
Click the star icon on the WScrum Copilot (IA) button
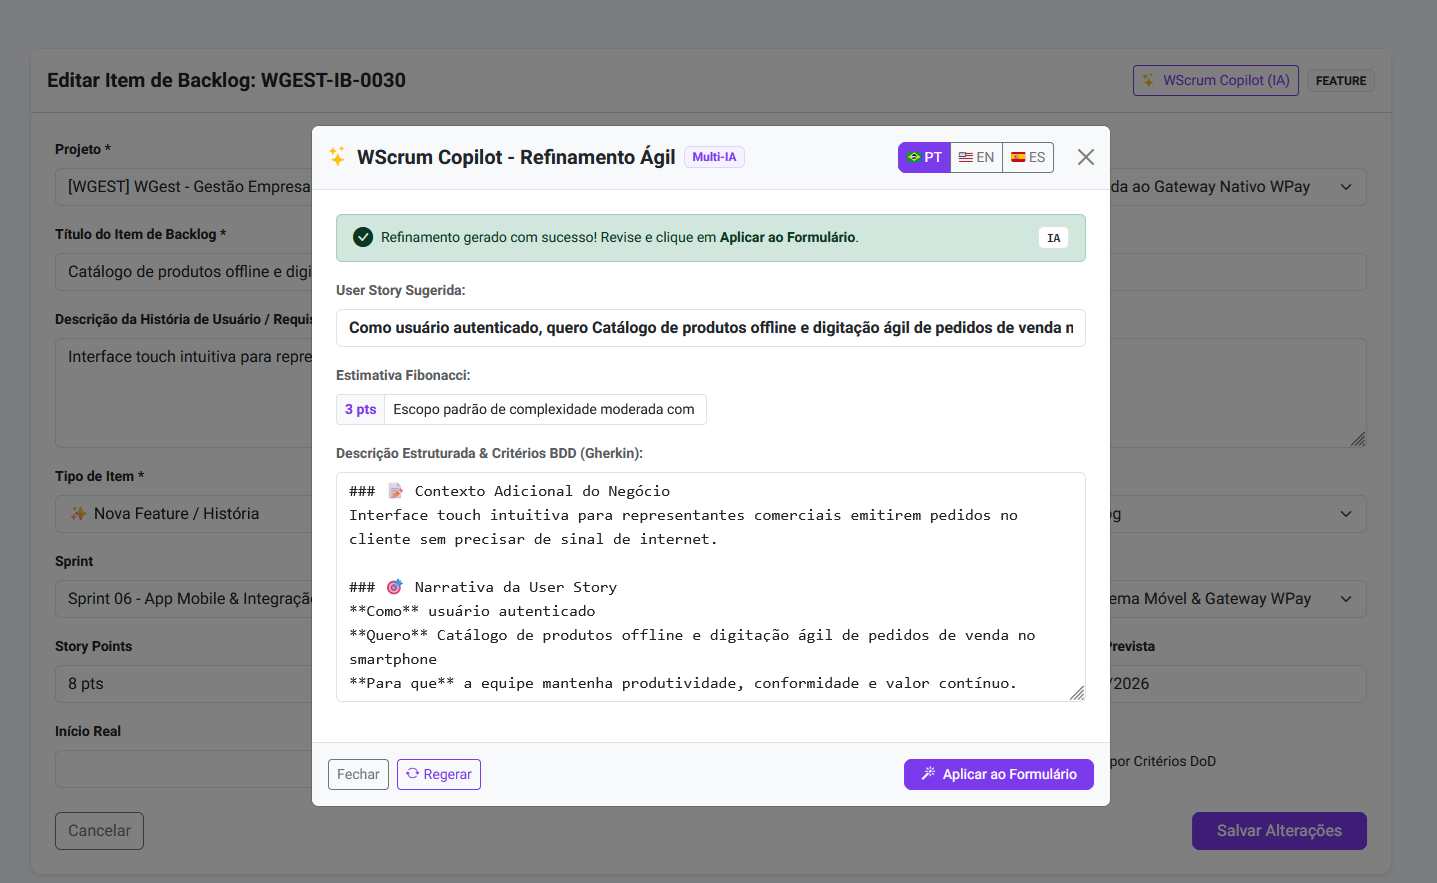click(1149, 80)
